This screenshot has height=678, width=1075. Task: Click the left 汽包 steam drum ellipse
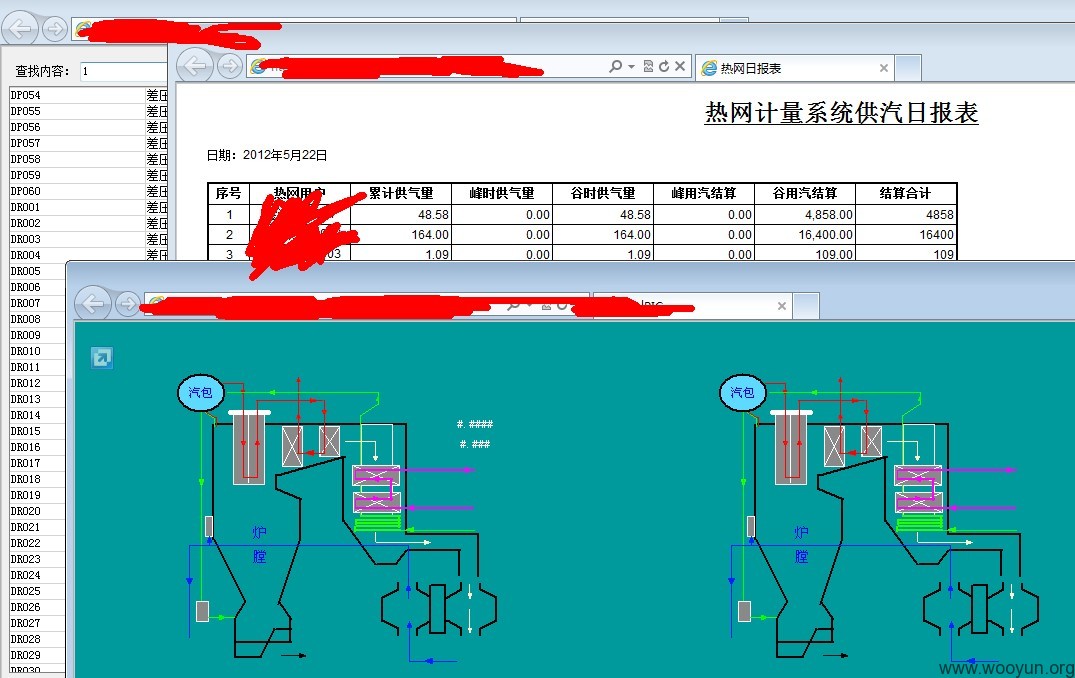[200, 393]
